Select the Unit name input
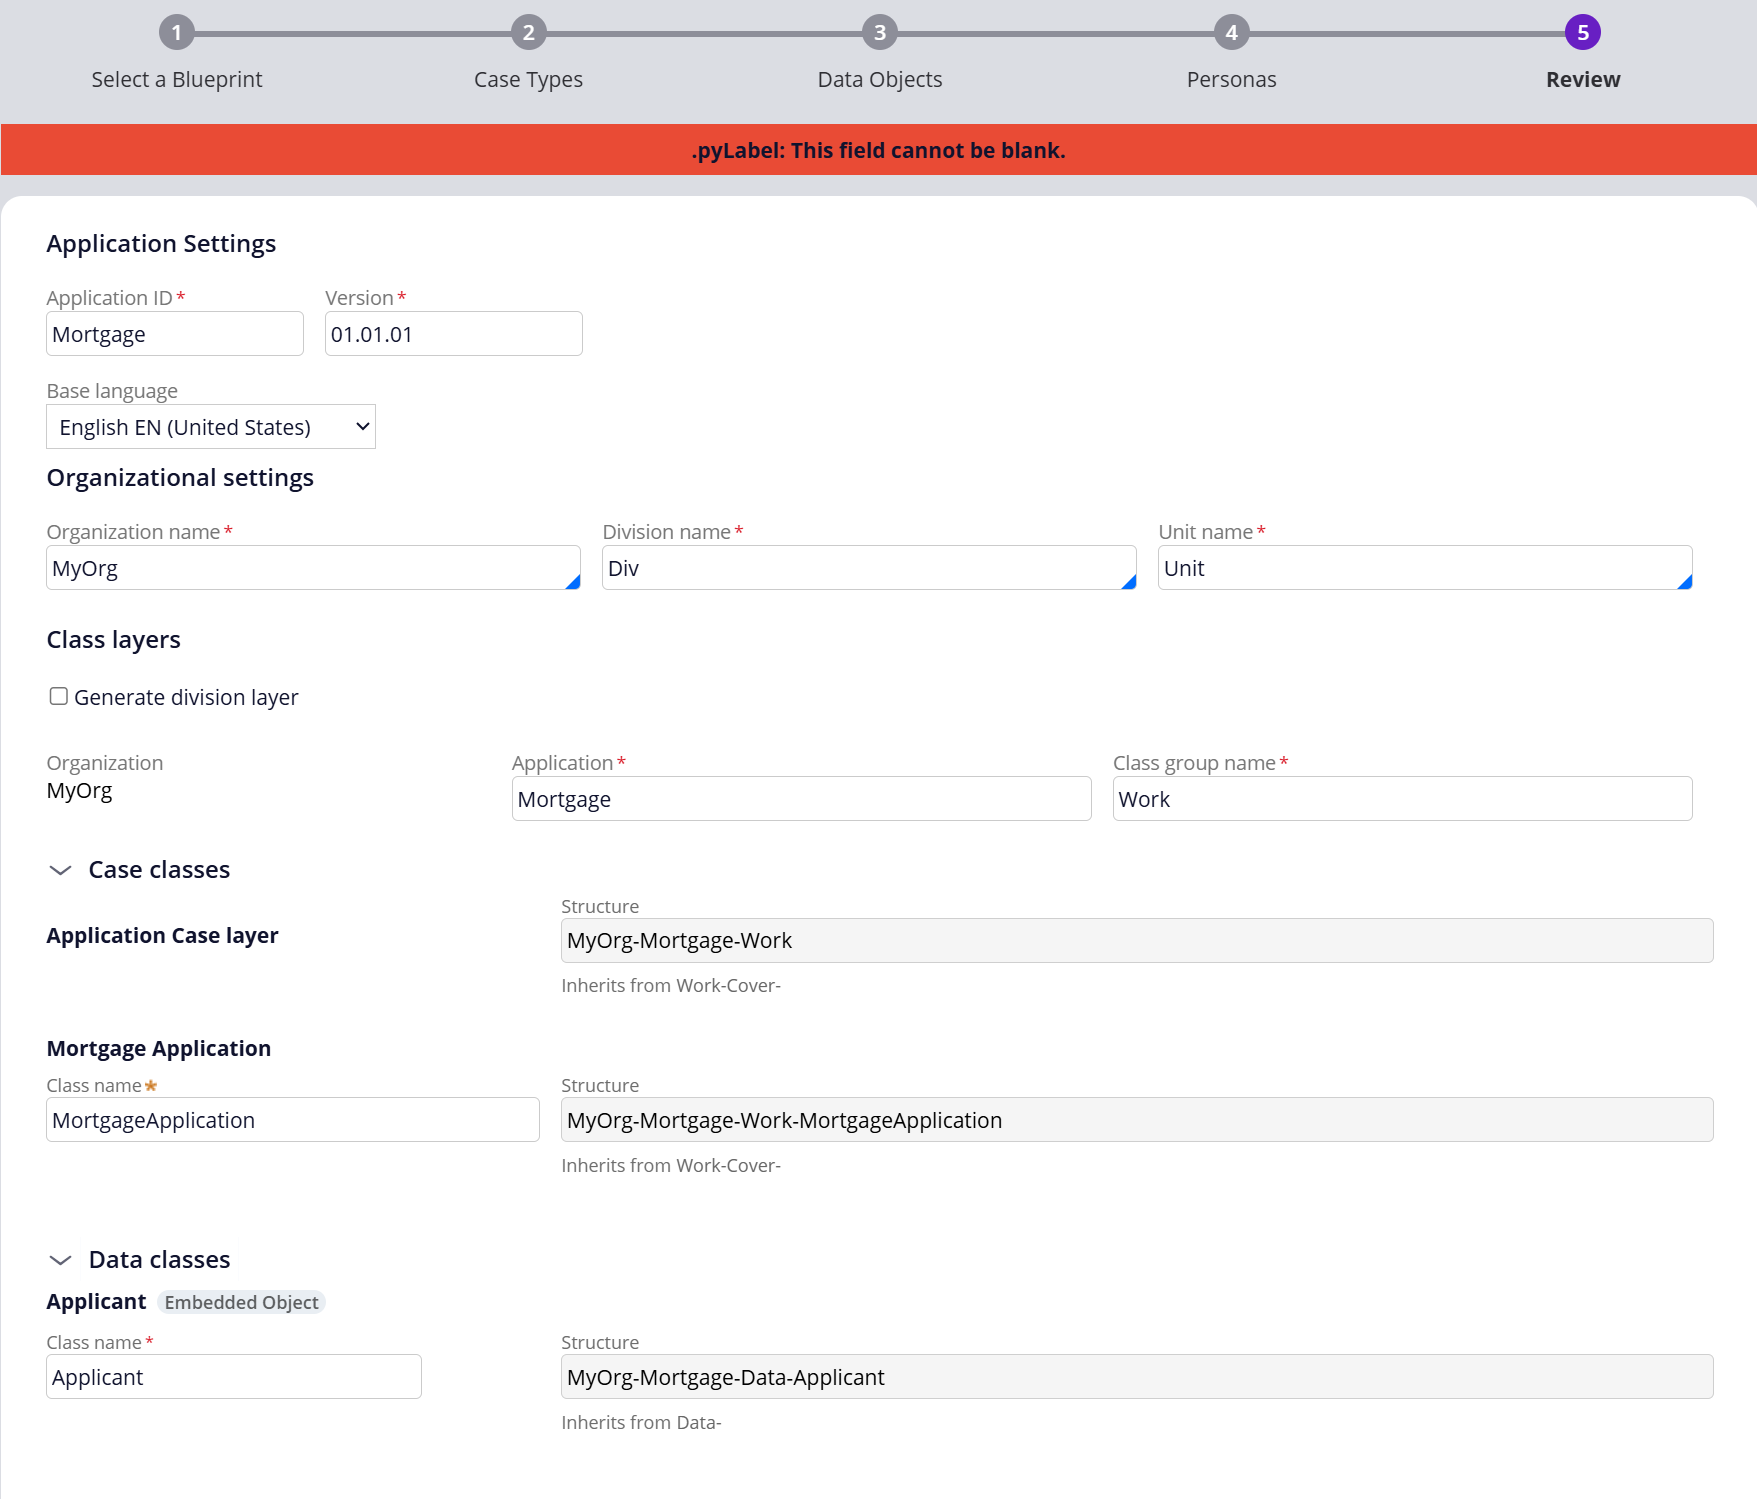 pyautogui.click(x=1424, y=568)
